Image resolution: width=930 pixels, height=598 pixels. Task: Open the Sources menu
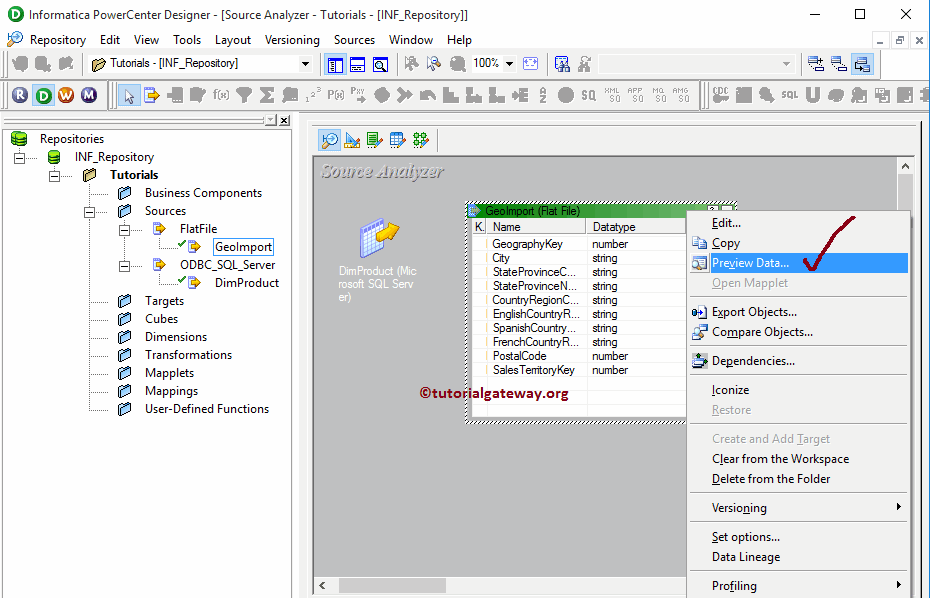coord(354,40)
